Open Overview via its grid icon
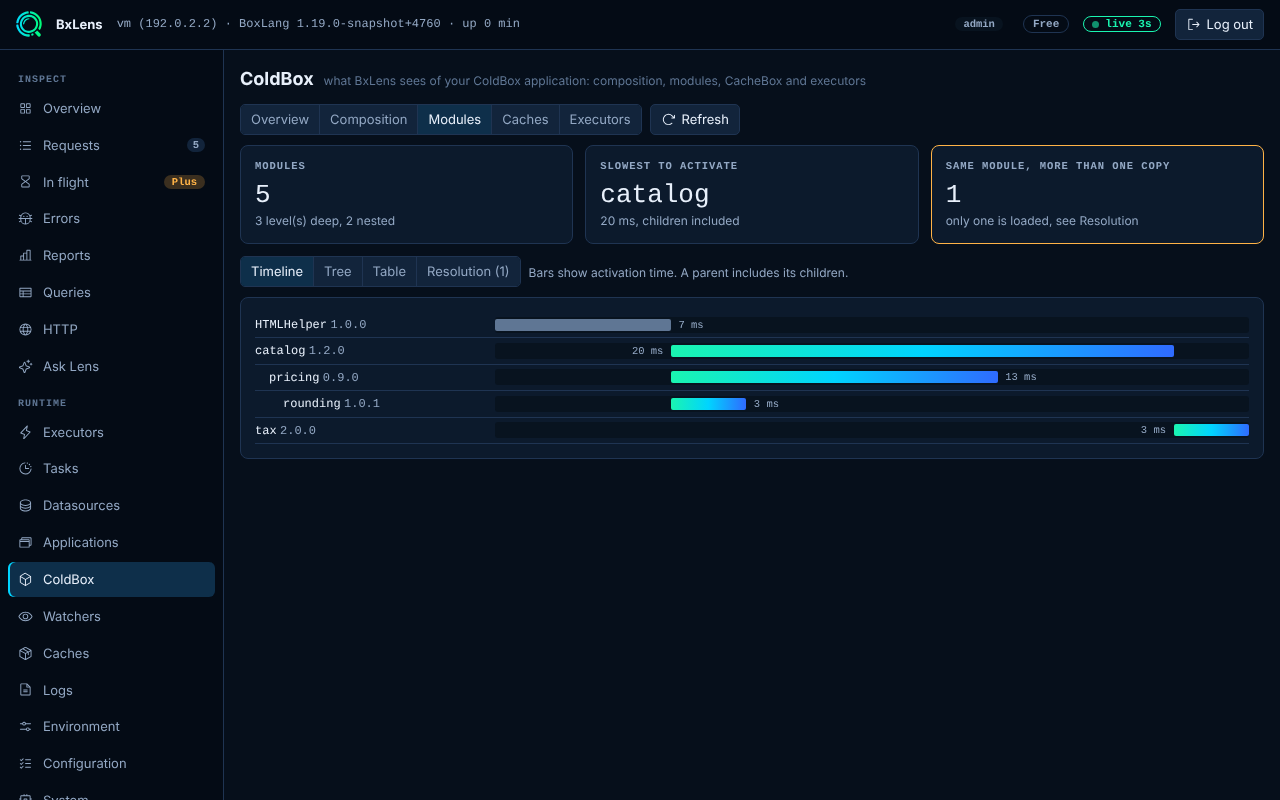The image size is (1280, 800). pos(26,108)
